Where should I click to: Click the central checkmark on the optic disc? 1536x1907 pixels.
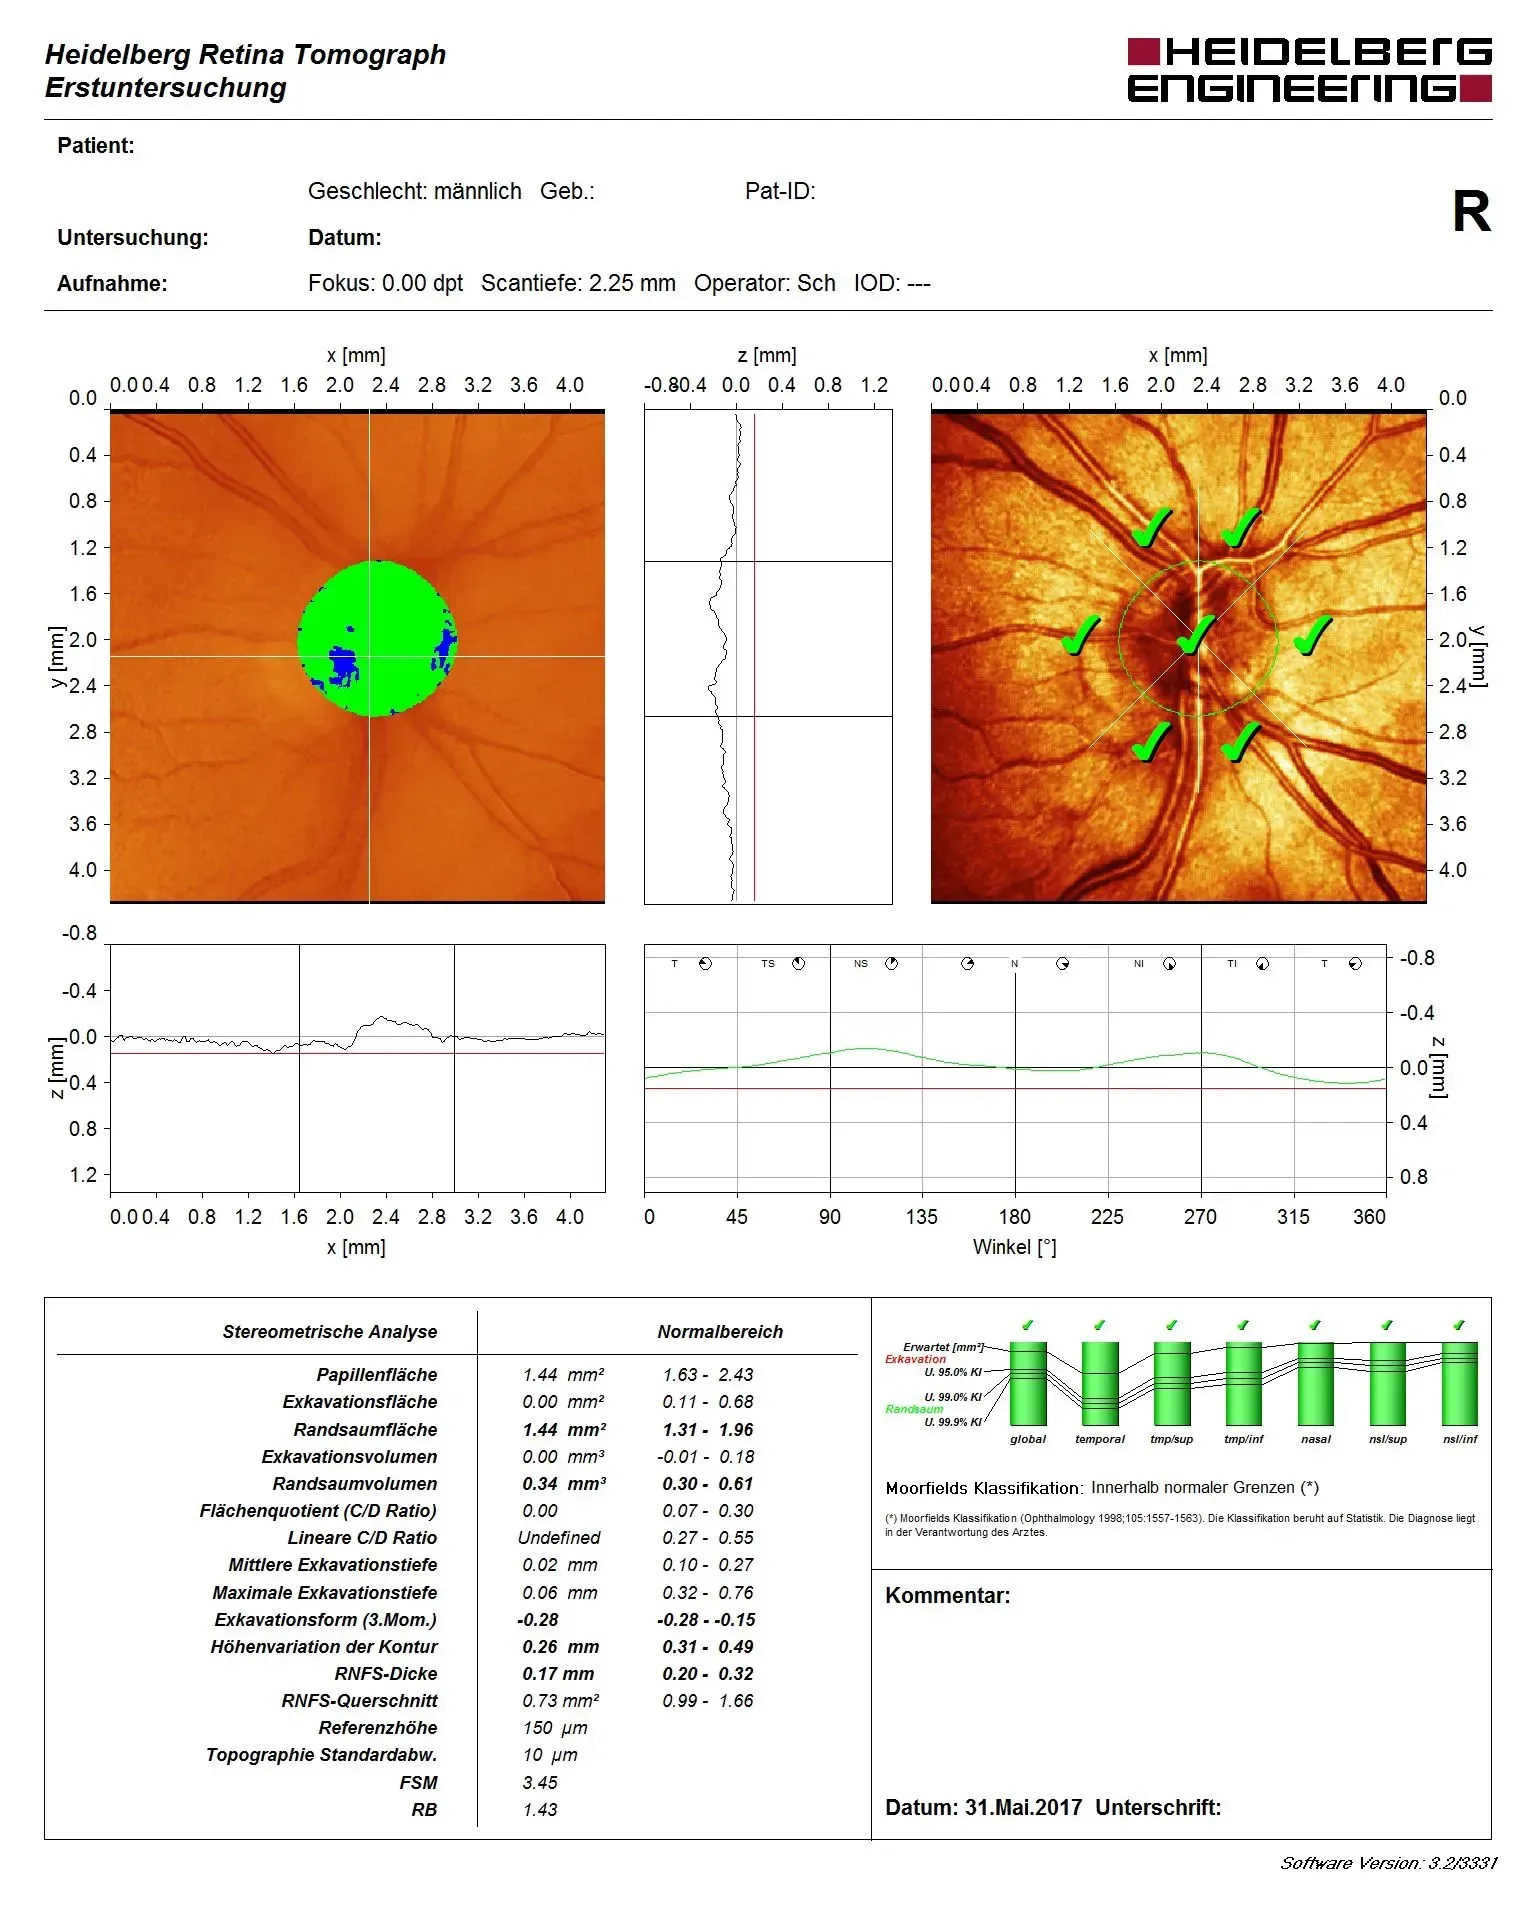coord(1195,635)
